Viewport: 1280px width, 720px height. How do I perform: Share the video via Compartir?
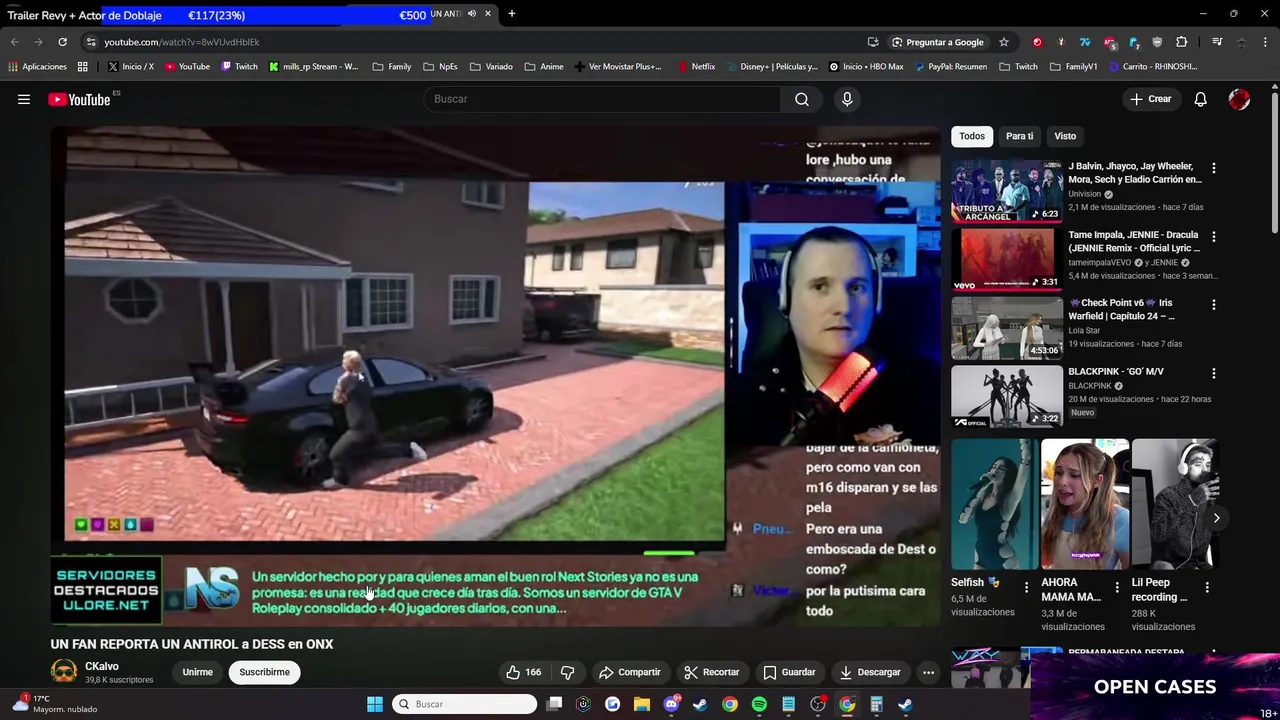(629, 672)
